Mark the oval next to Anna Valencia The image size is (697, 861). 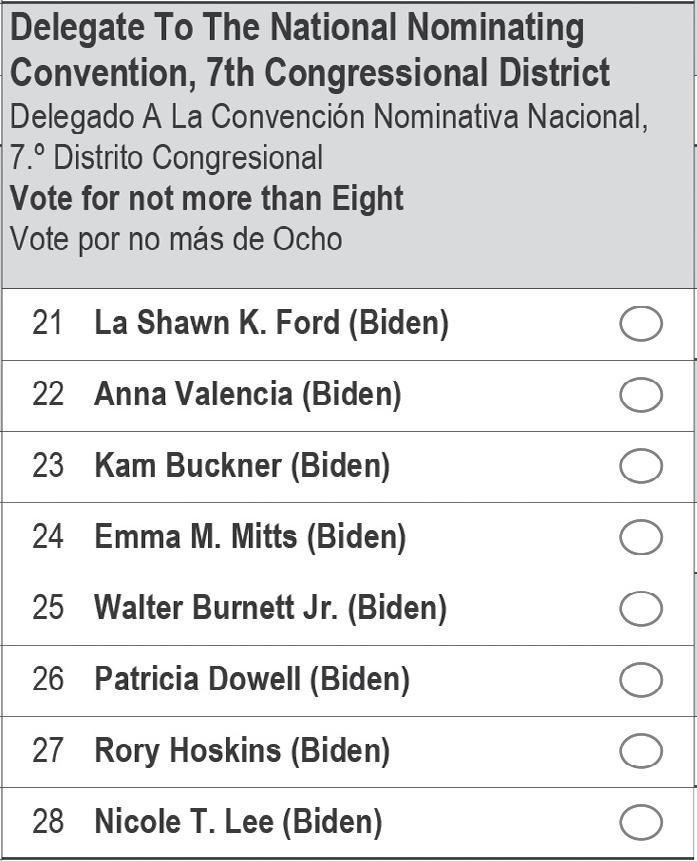pyautogui.click(x=641, y=395)
